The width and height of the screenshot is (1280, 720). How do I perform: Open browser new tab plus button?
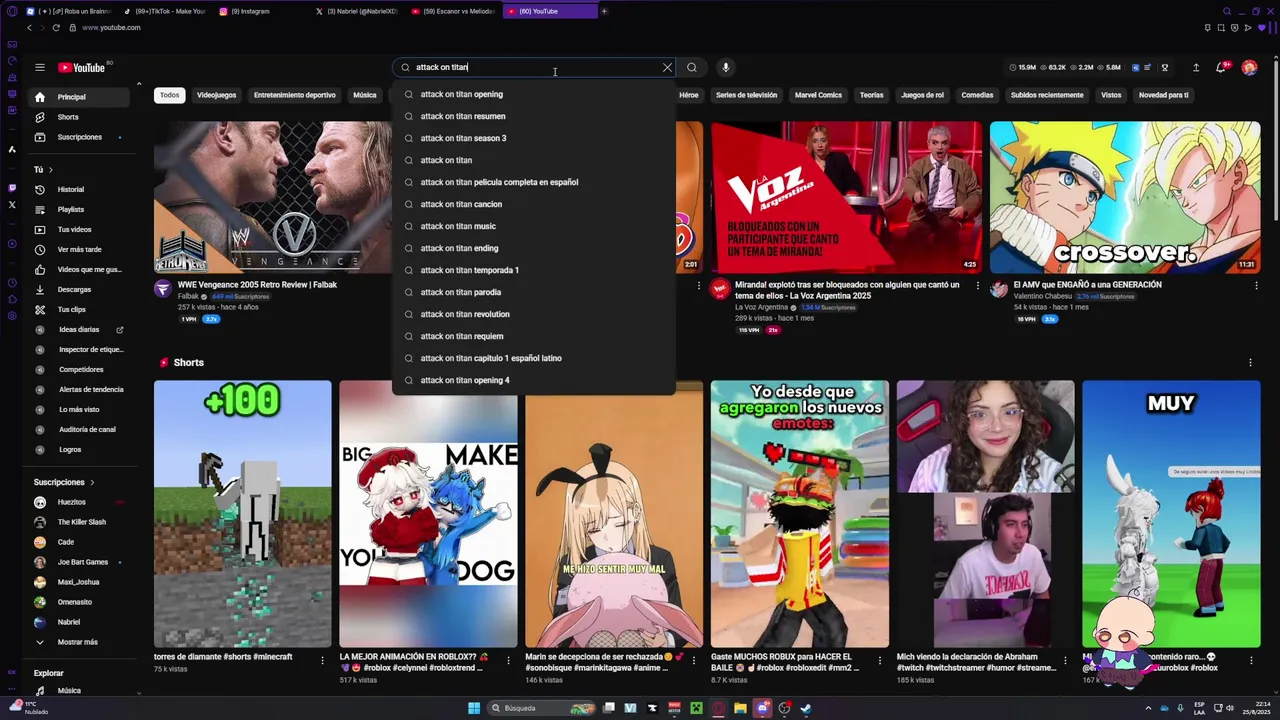(x=604, y=11)
